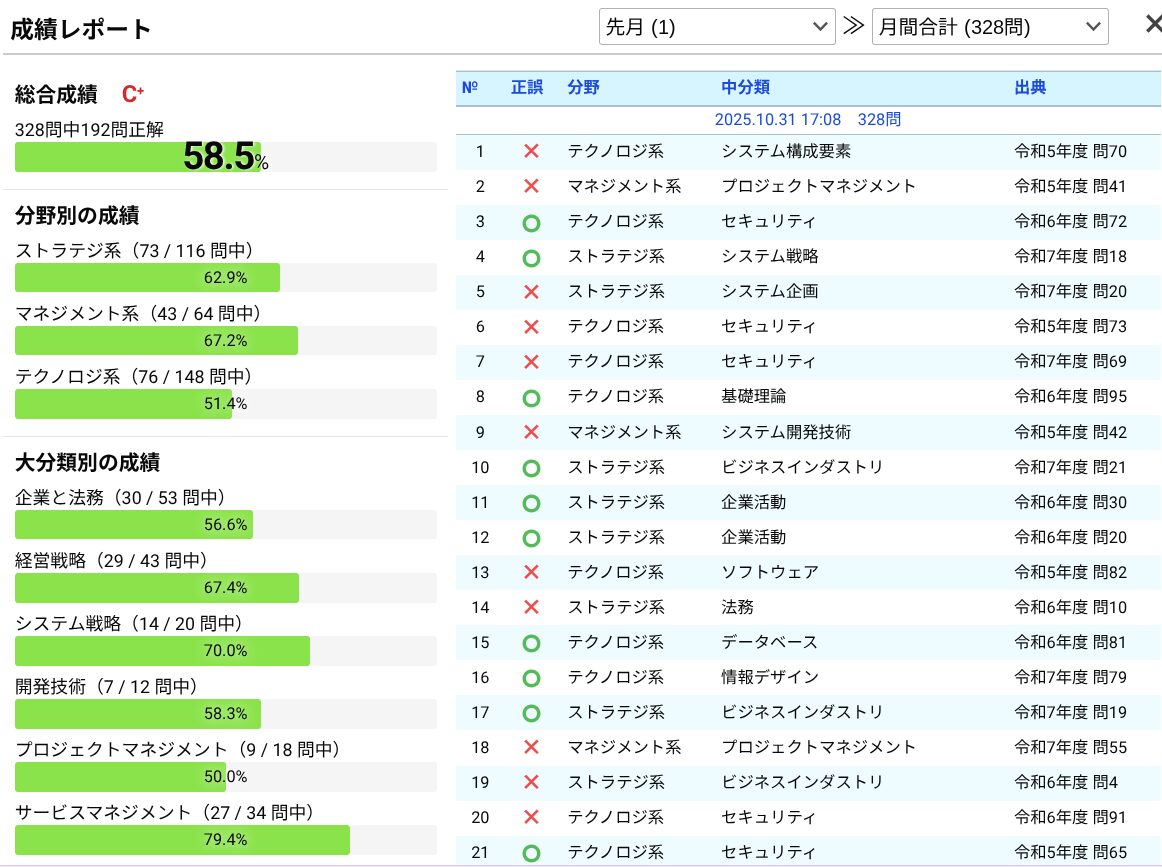Click the overall 58.5% score bar
Screen dimensions: 1162x867
pos(225,157)
